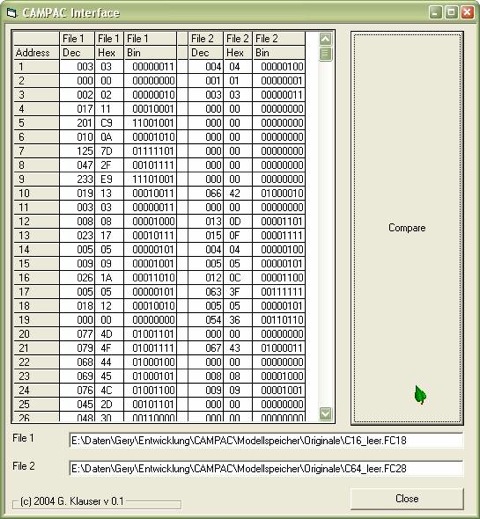480x519 pixels.
Task: Minimize the CAMPAC Interface window
Action: coord(436,13)
